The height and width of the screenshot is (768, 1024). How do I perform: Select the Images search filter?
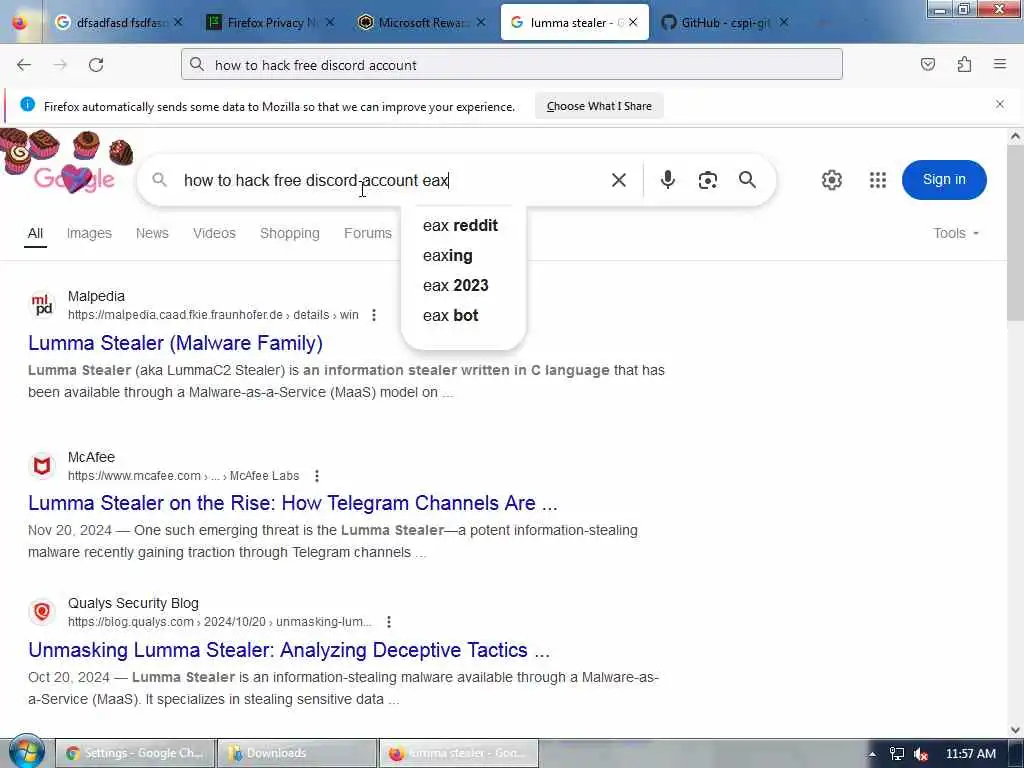(x=89, y=233)
